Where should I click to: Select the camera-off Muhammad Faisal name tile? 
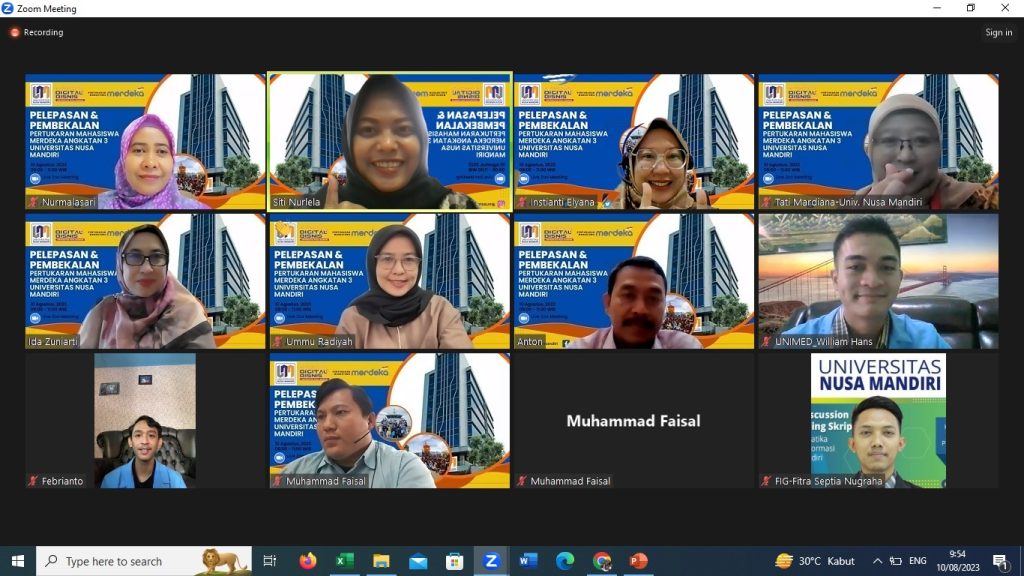[x=634, y=421]
